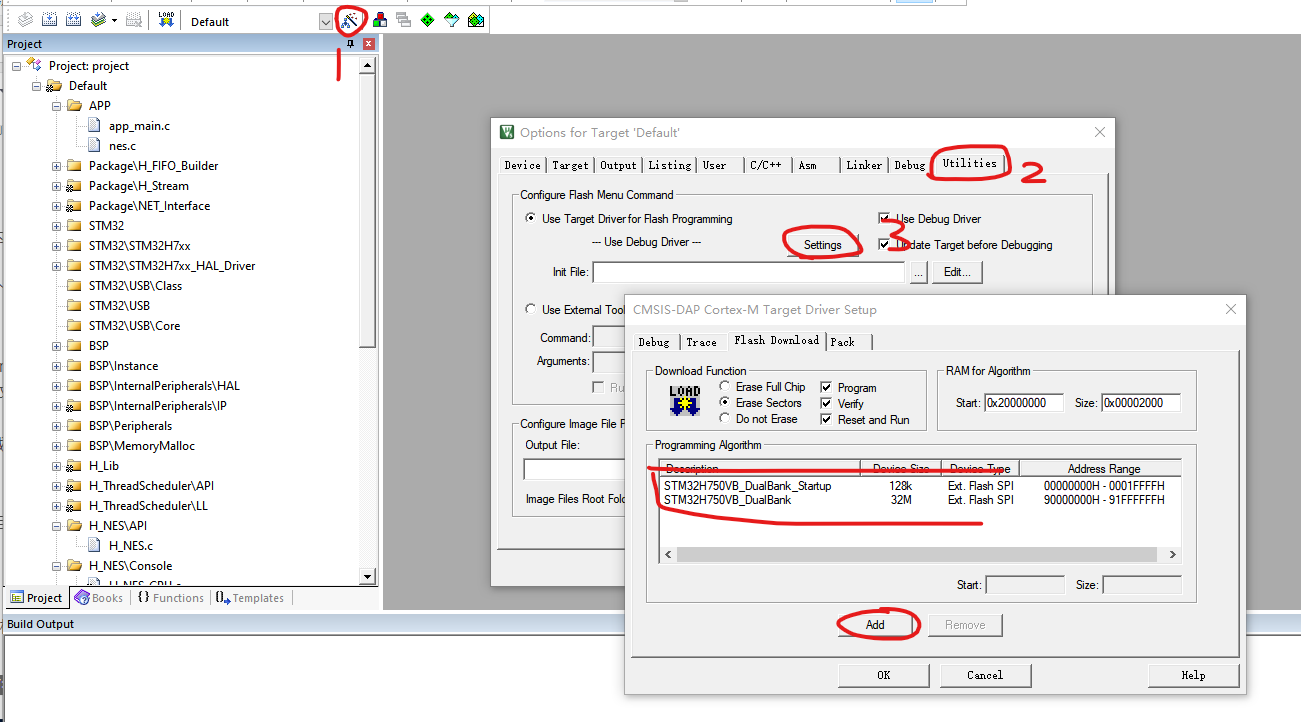Viewport: 1301px width, 722px height.
Task: Click the Add programming algorithm button
Action: pos(875,625)
